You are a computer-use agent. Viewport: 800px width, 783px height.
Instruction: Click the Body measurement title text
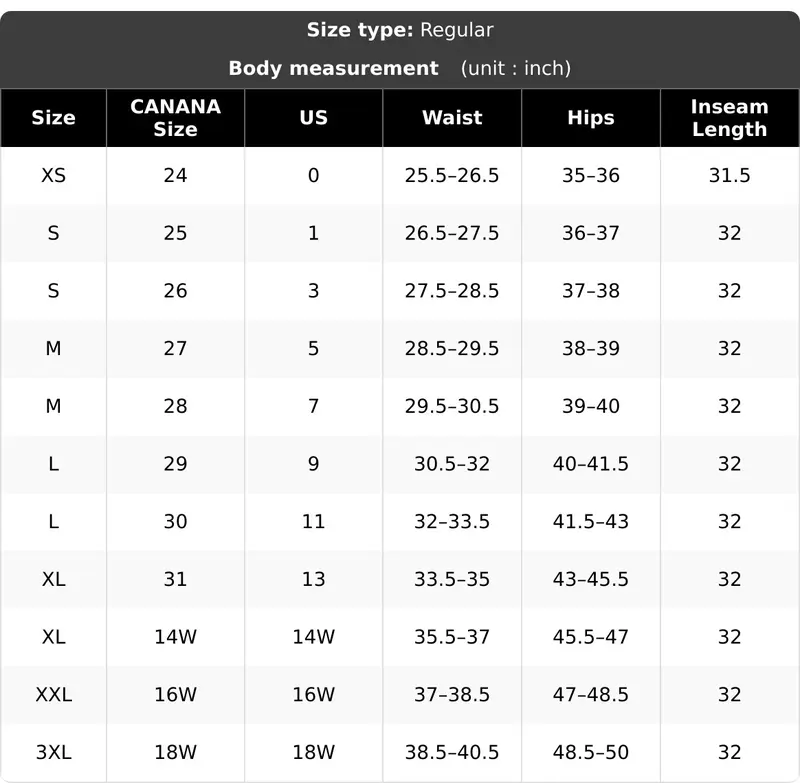pyautogui.click(x=333, y=68)
